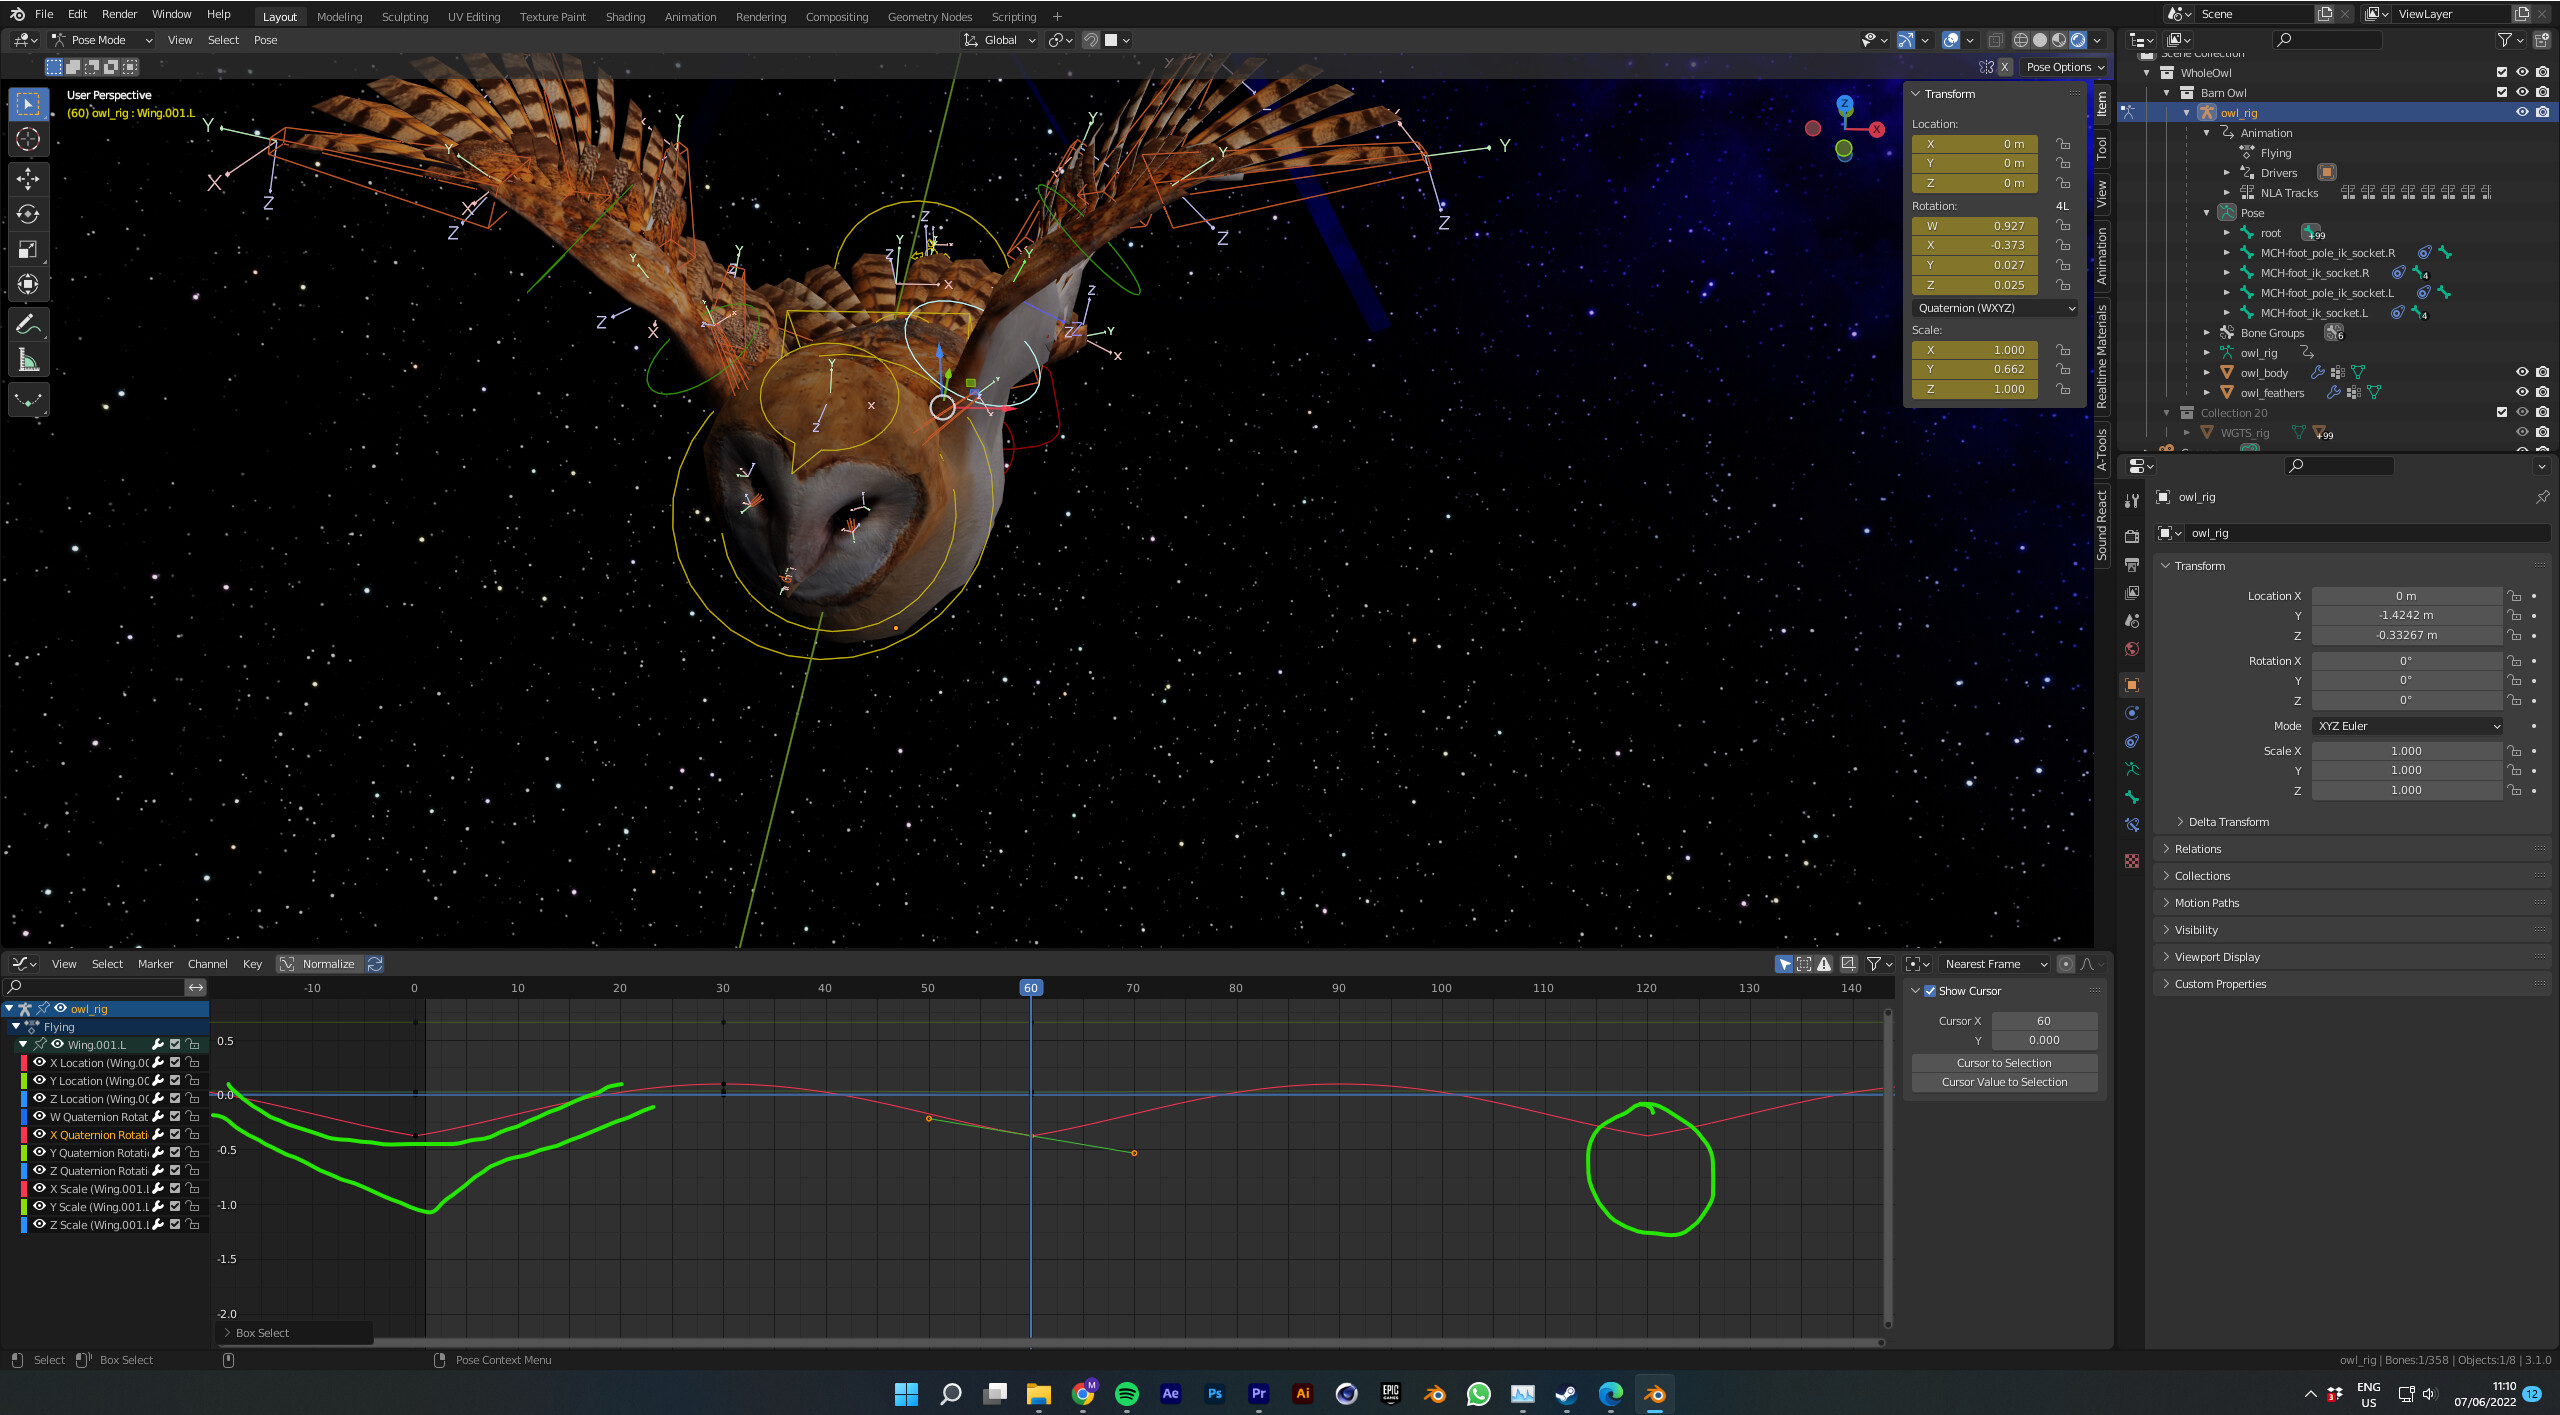This screenshot has width=2560, height=1415.
Task: Open the Pose menu in the viewport header
Action: (x=265, y=40)
